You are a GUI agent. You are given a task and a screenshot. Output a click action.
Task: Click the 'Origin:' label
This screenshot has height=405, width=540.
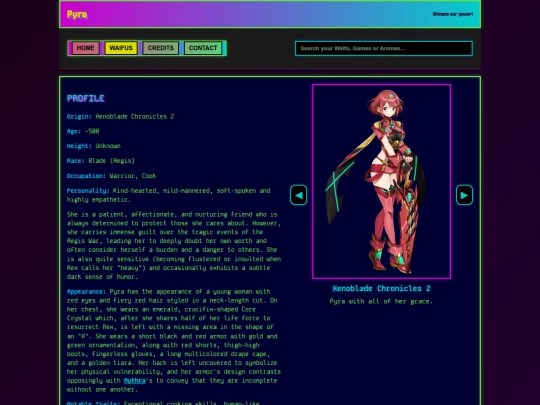point(79,116)
